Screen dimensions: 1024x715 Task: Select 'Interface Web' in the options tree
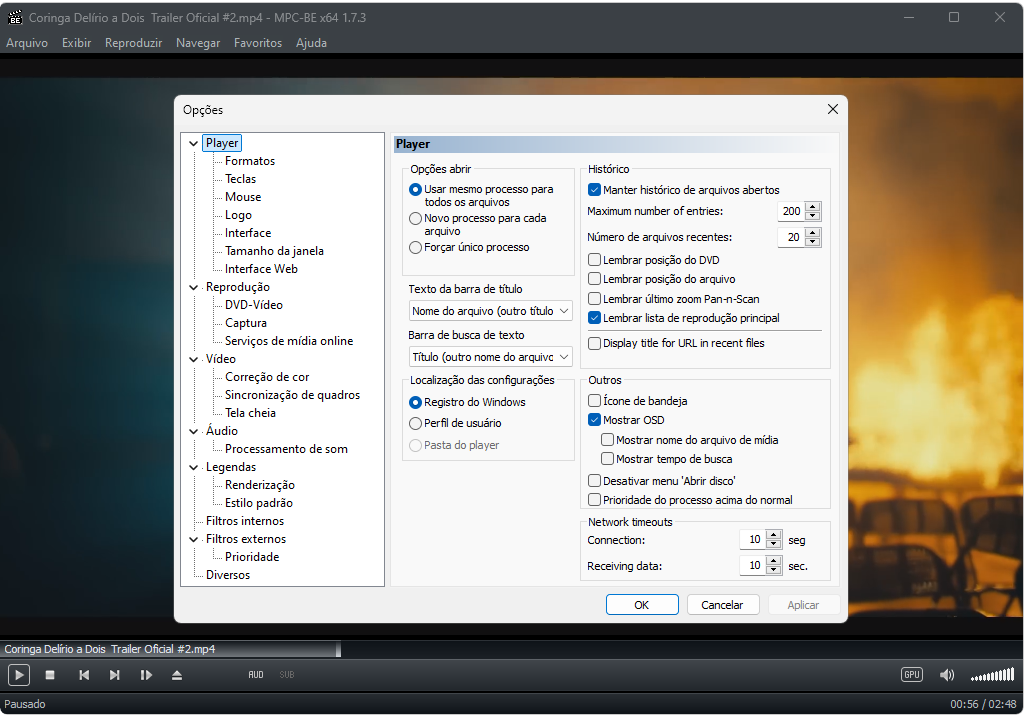261,269
